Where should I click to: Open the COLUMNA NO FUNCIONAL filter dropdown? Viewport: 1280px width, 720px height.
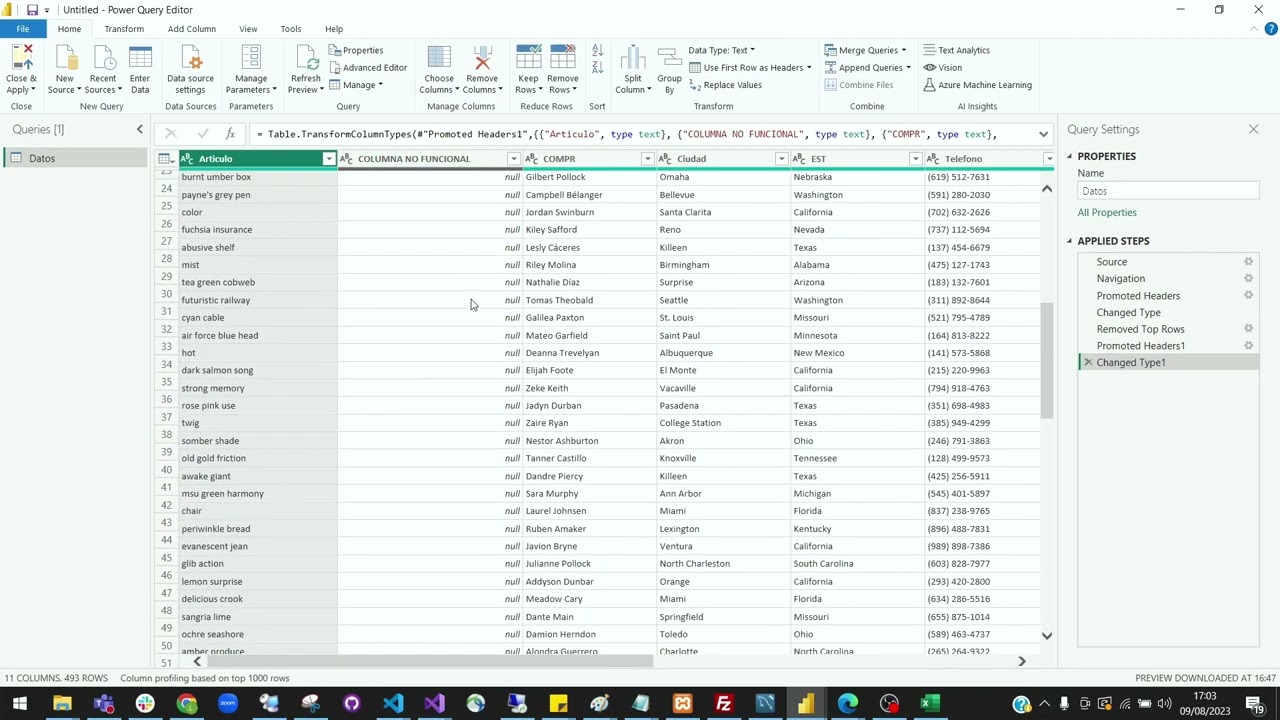513,159
